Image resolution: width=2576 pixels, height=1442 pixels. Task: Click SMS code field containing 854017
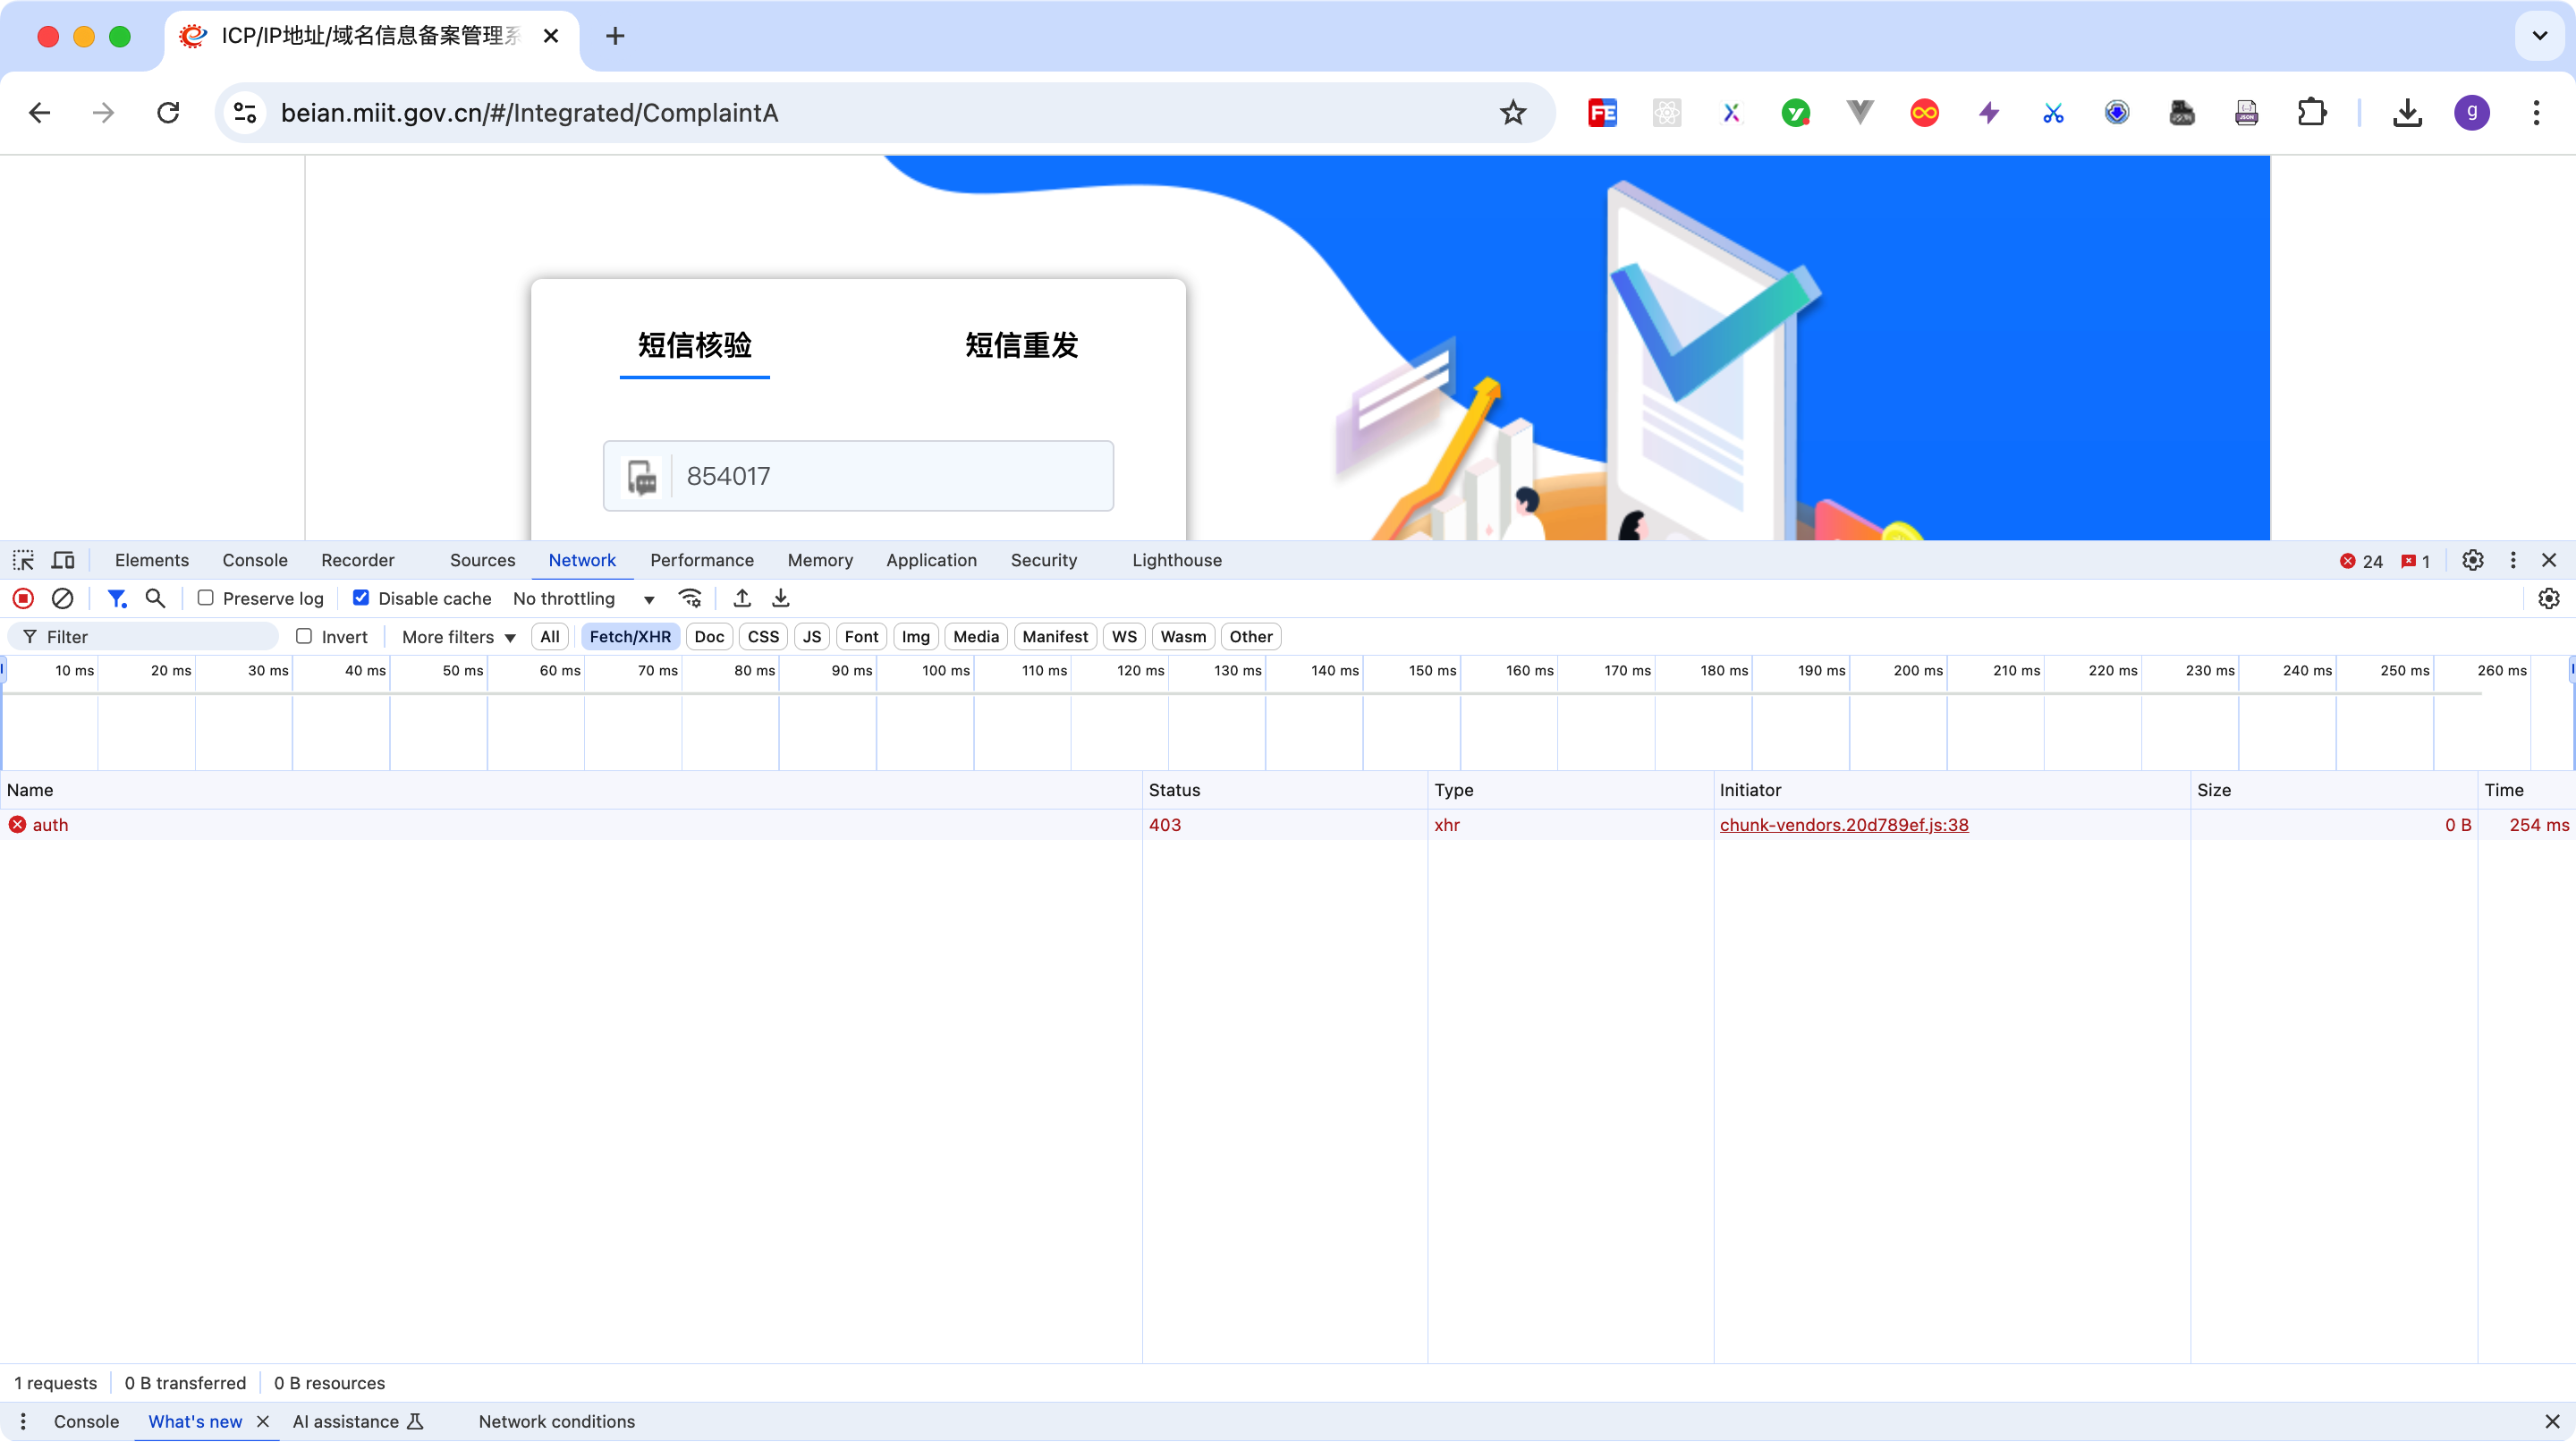click(858, 476)
